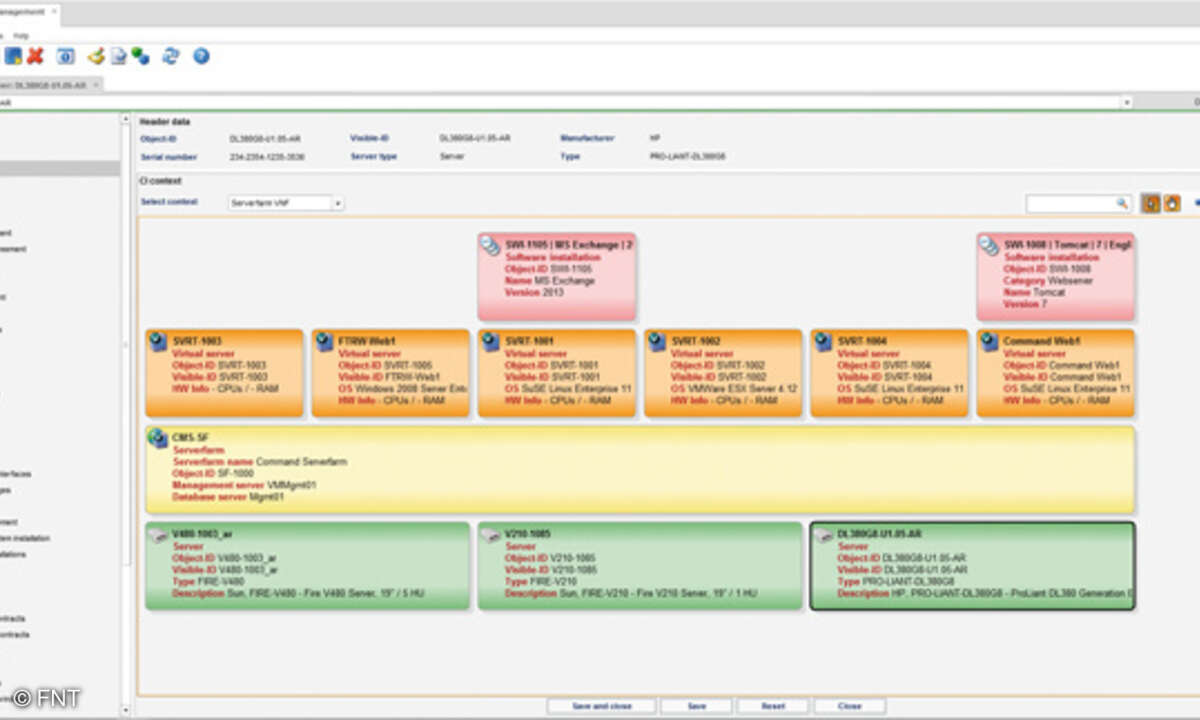
Task: Select the V210-1085 card title
Action: click(x=528, y=534)
